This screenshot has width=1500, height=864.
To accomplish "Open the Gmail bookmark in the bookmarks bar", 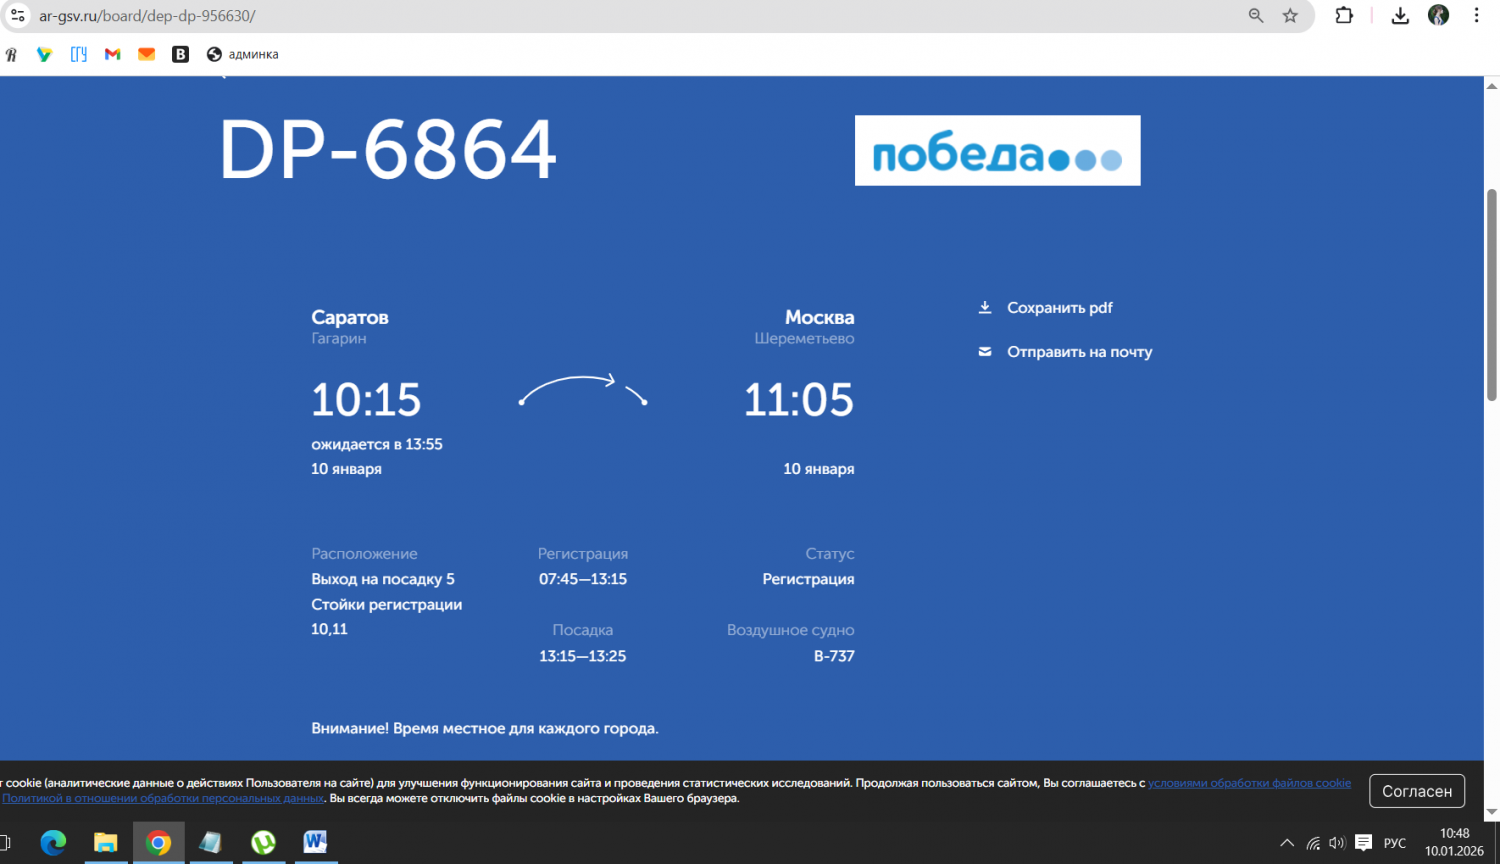I will coord(113,55).
